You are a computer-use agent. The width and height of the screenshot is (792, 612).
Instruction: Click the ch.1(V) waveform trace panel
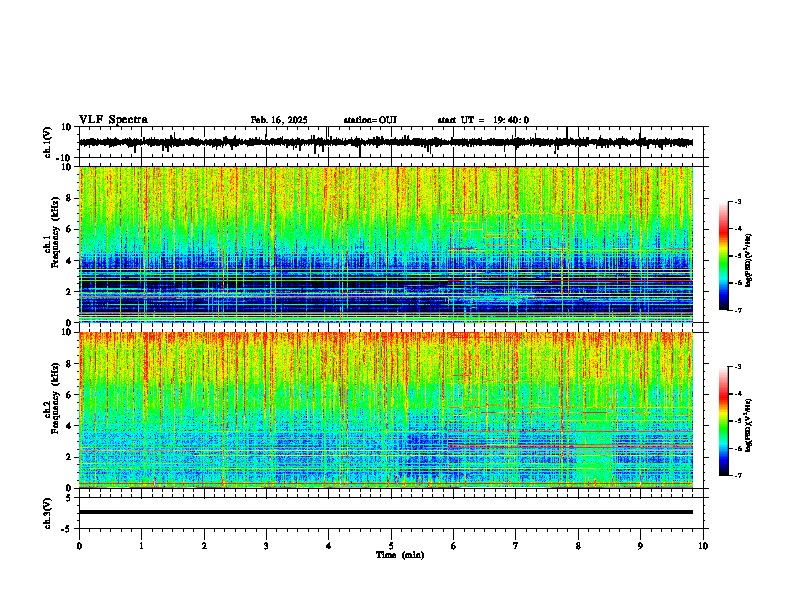(x=391, y=142)
